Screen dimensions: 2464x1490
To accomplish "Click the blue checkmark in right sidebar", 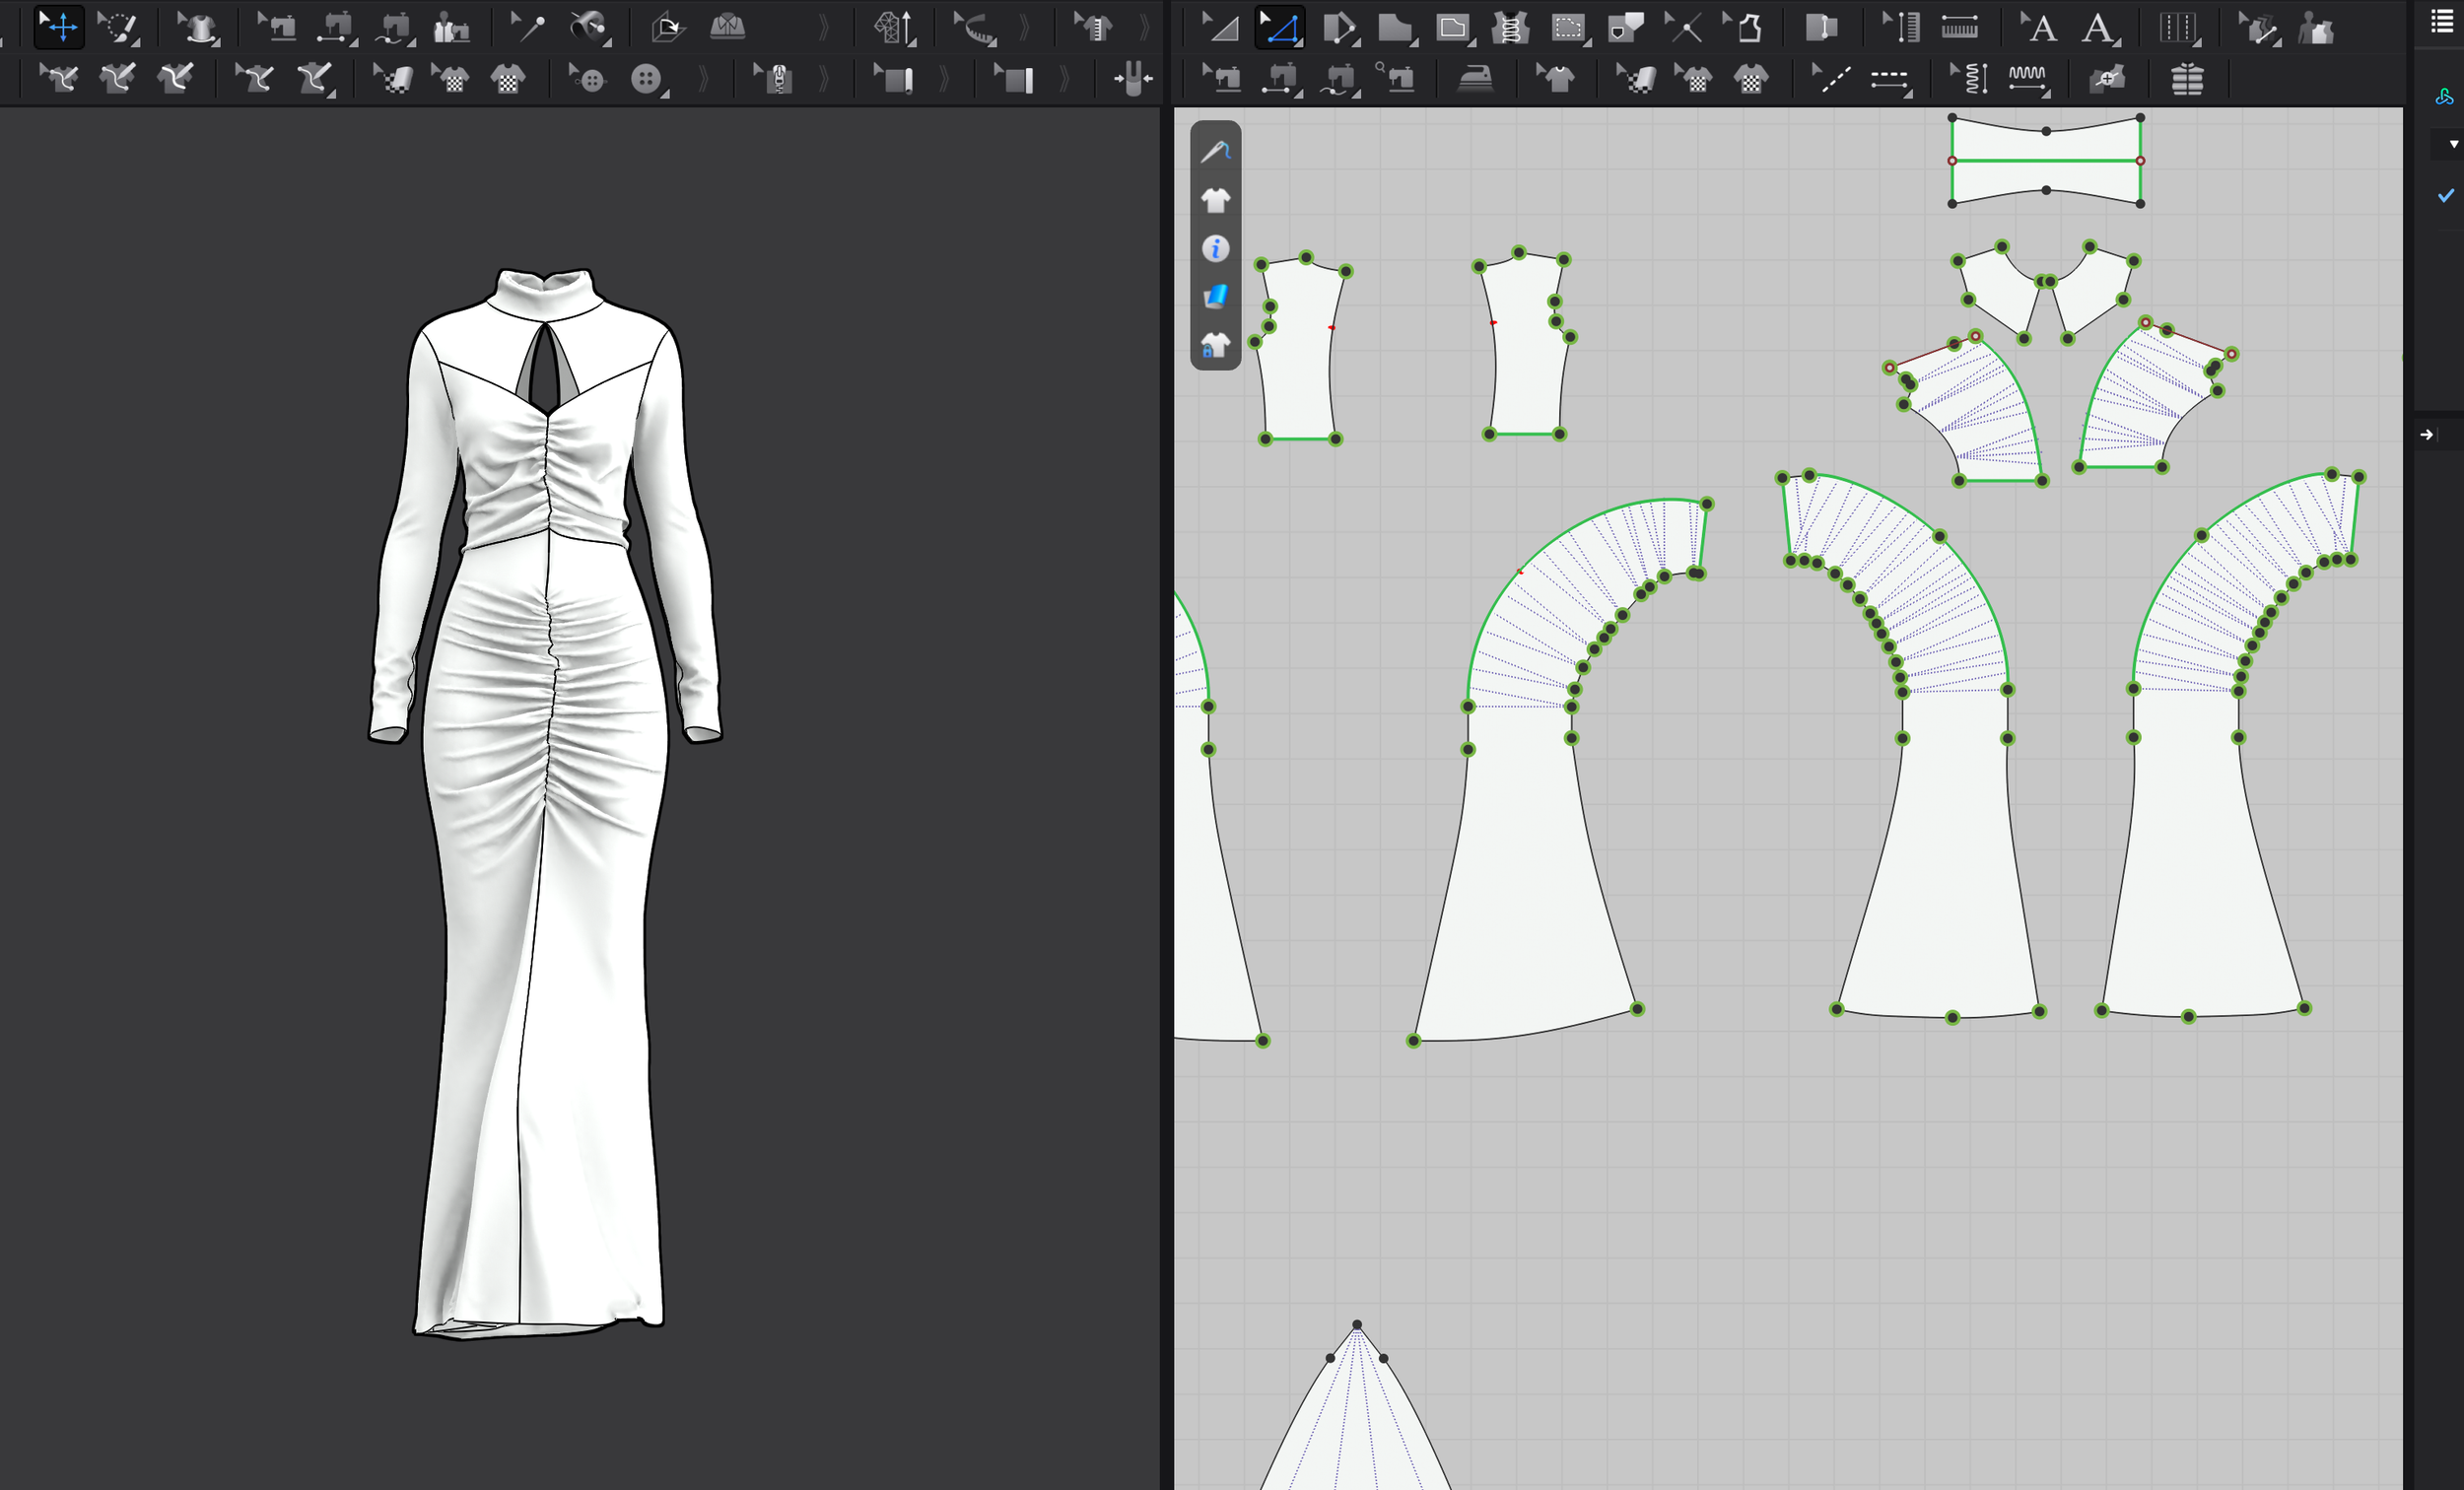I will pyautogui.click(x=2445, y=195).
